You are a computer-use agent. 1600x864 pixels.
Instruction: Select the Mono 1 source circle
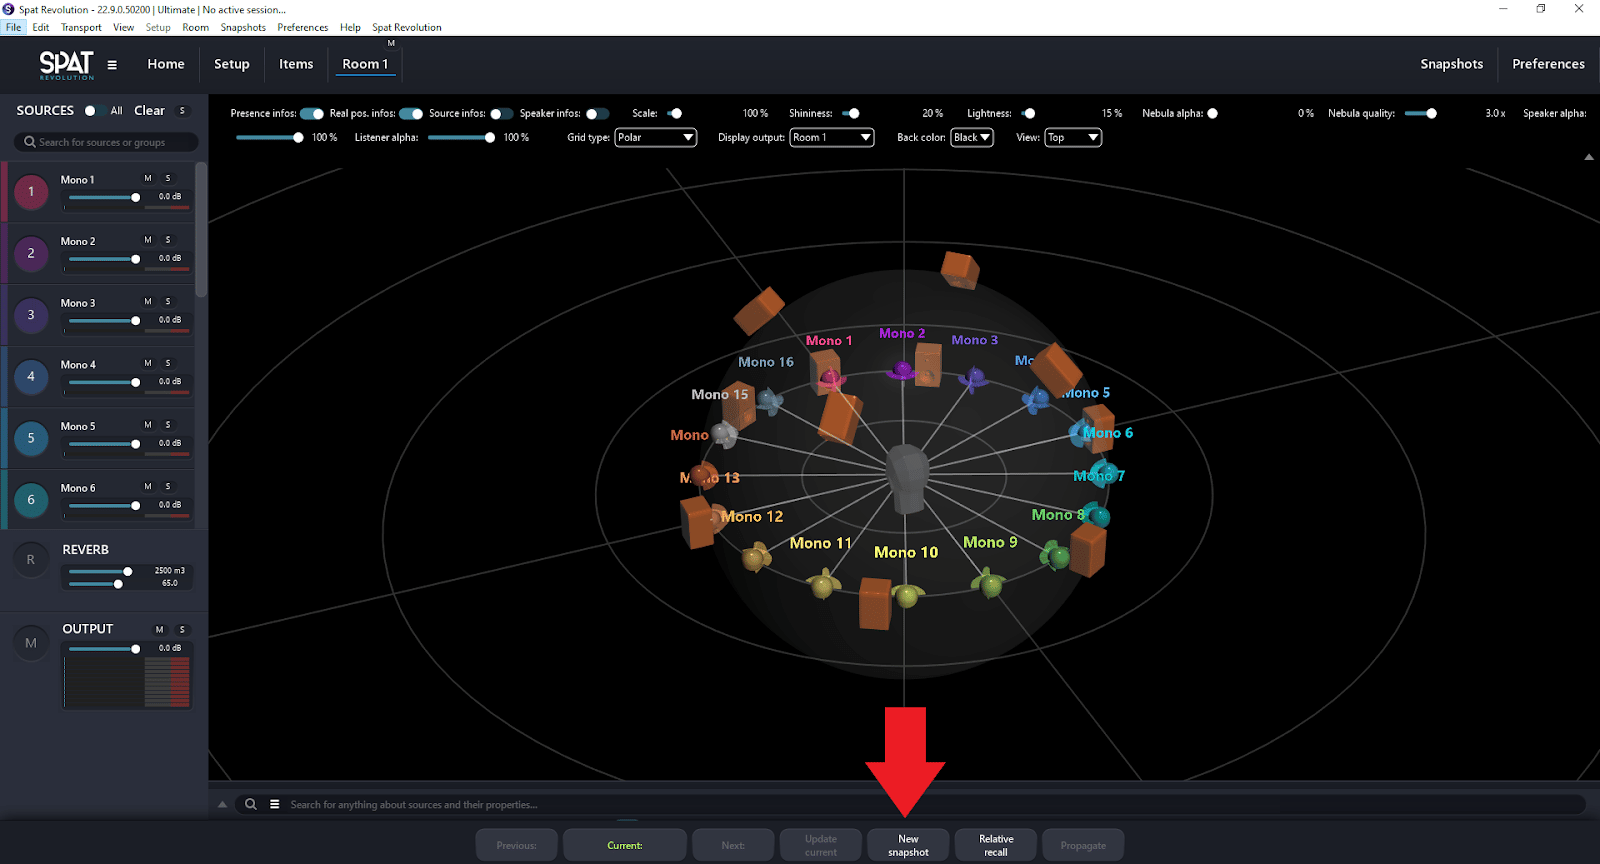click(x=31, y=192)
